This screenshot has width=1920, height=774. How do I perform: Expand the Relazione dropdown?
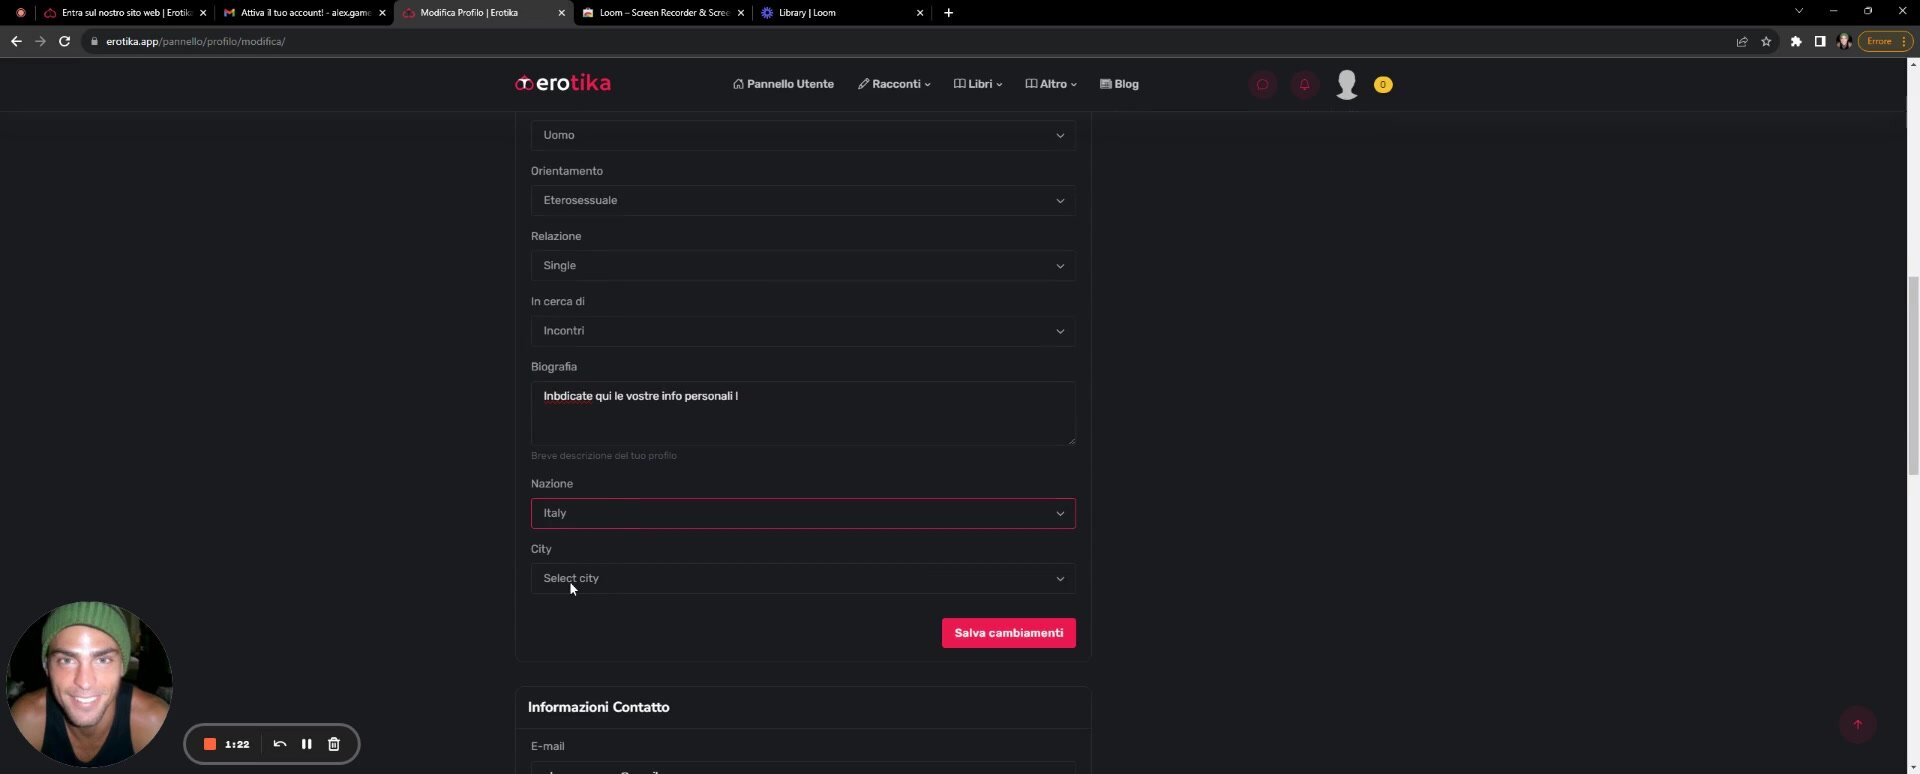click(x=802, y=266)
